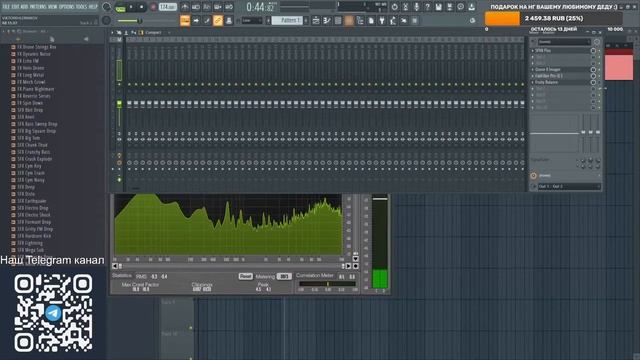Expand the Fruity Balance slot arrow
The width and height of the screenshot is (640, 360).
(x=533, y=82)
